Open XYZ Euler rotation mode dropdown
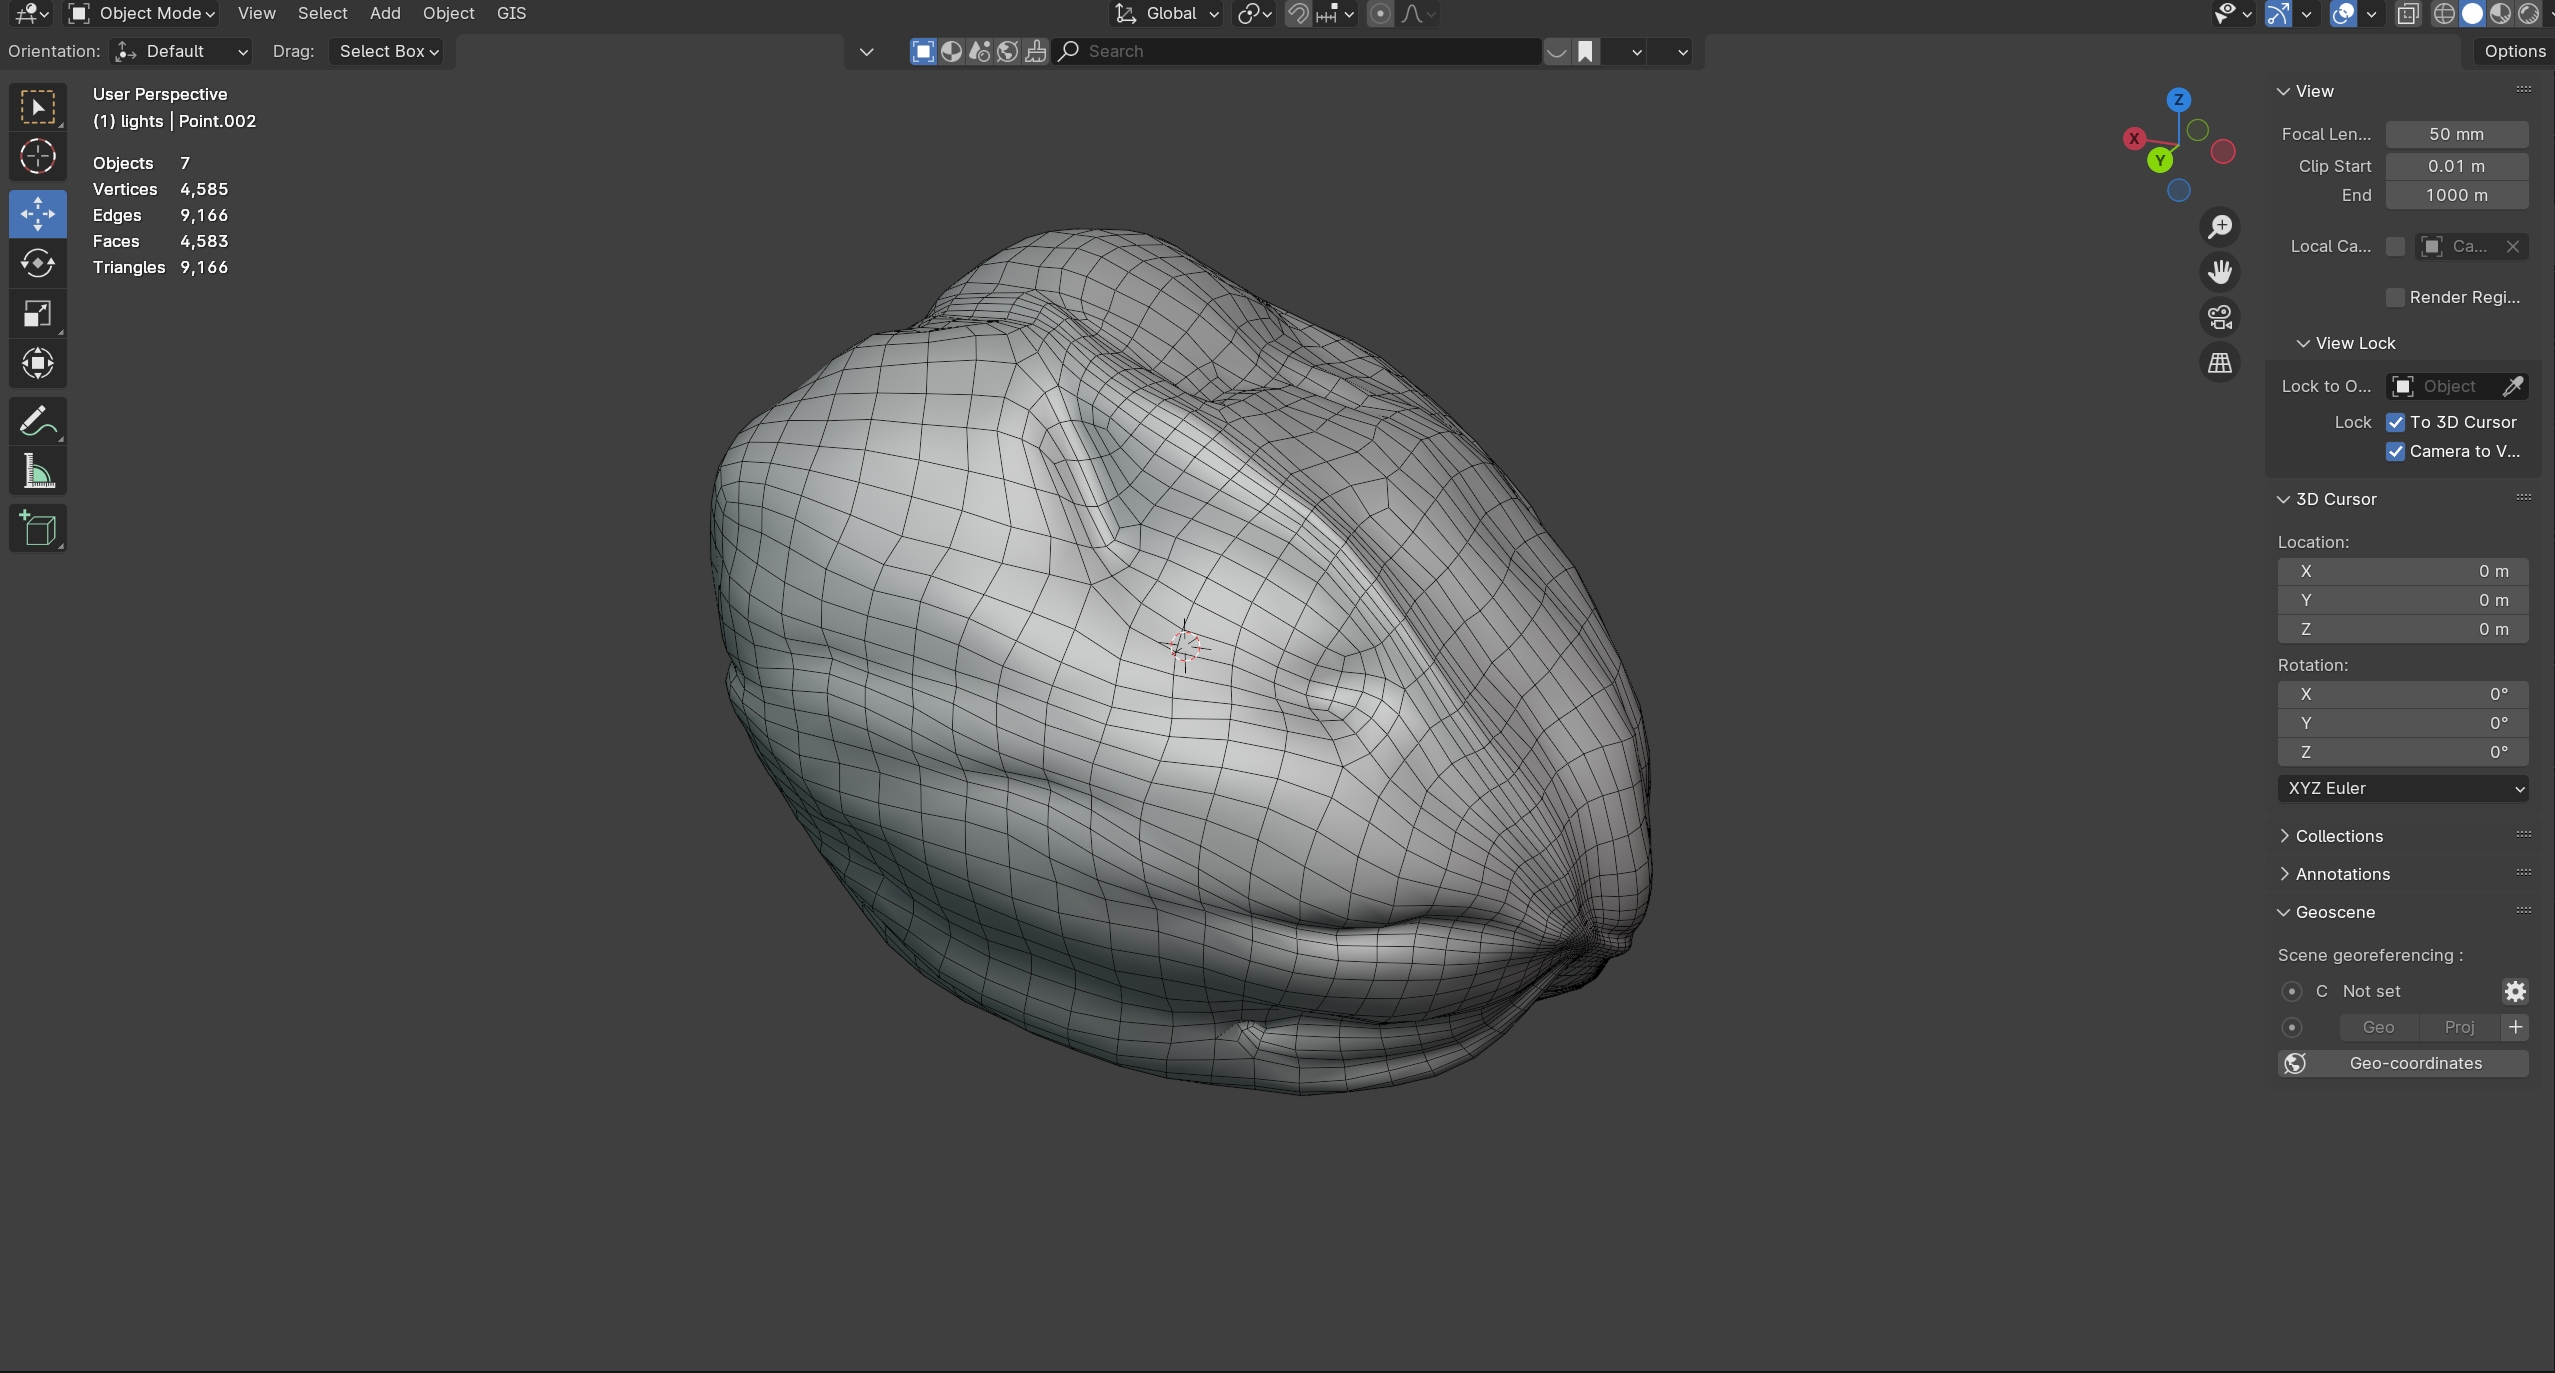 point(2403,788)
